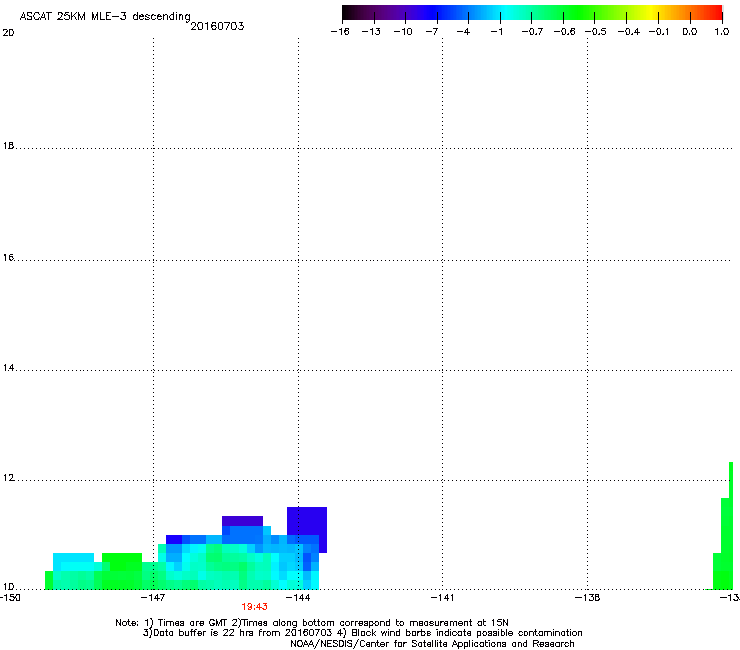Viewport: 740px width, 650px height.
Task: Click the color bar scale at top
Action: pos(532,13)
